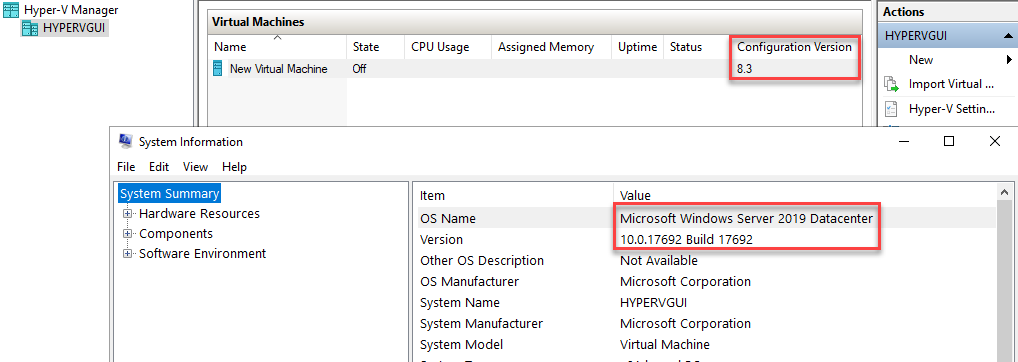The height and width of the screenshot is (362, 1018).
Task: Click the CPU Usage column header
Action: point(440,47)
